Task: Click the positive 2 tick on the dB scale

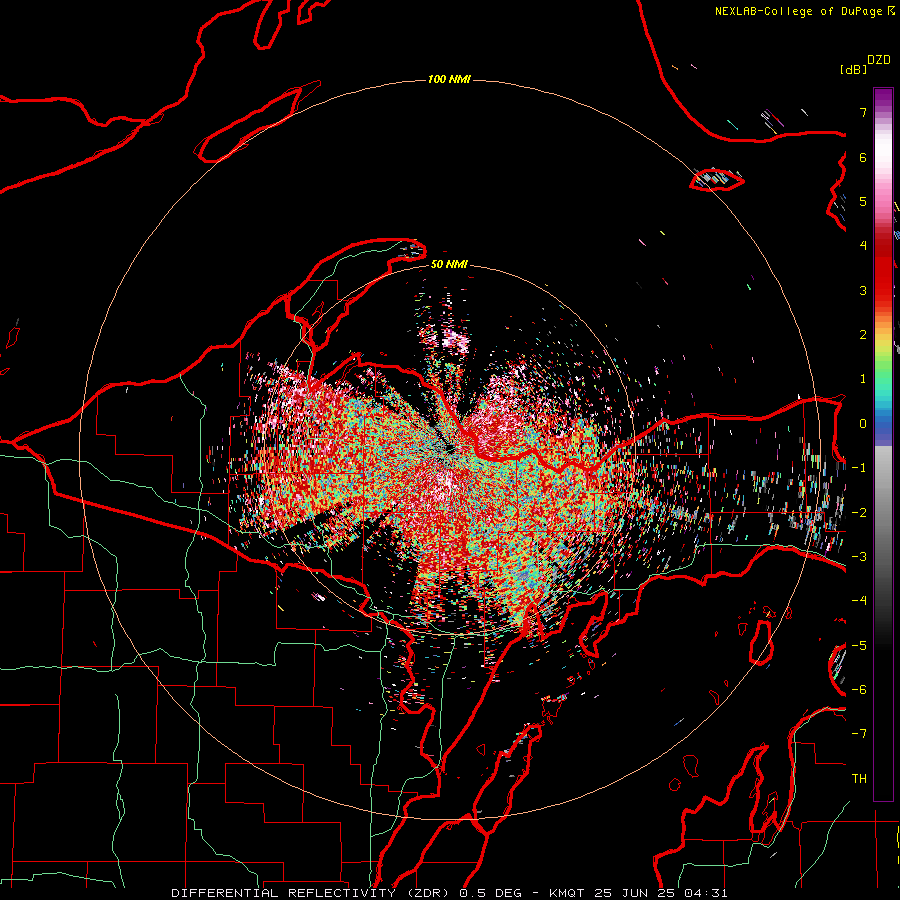Action: [x=863, y=335]
